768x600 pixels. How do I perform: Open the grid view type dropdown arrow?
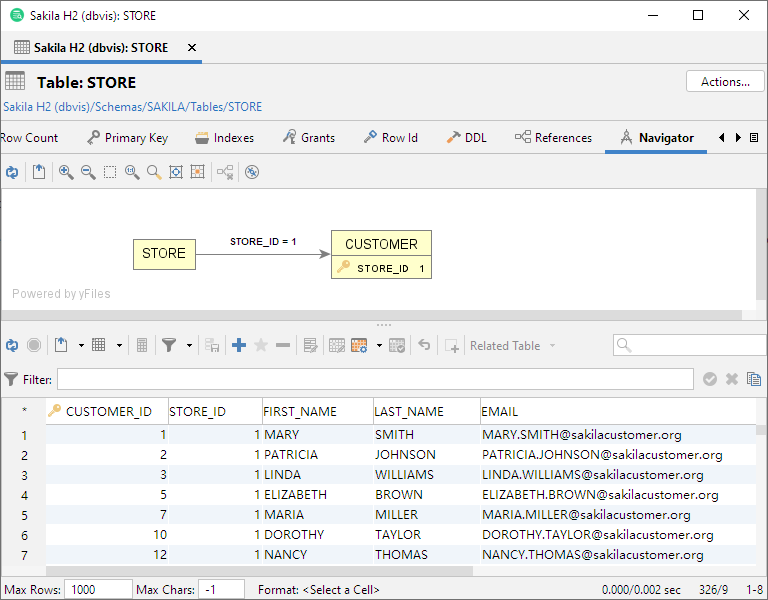119,345
